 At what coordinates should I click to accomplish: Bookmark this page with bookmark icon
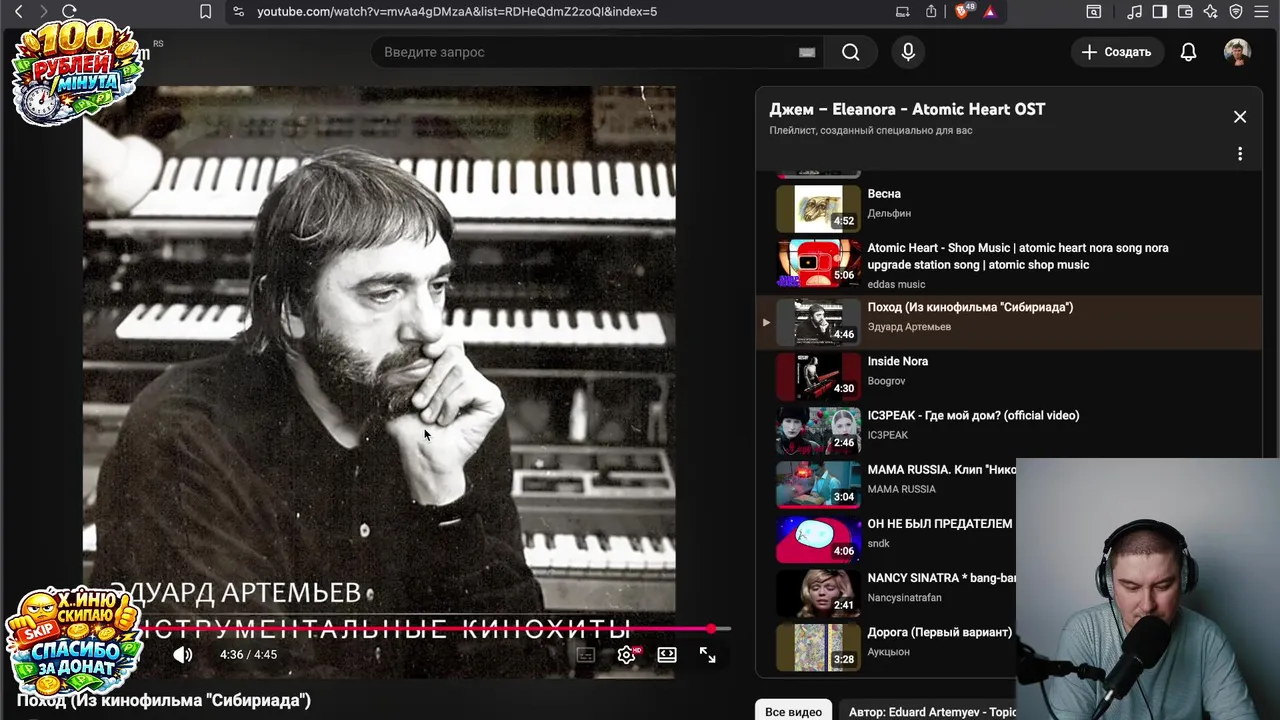[205, 12]
